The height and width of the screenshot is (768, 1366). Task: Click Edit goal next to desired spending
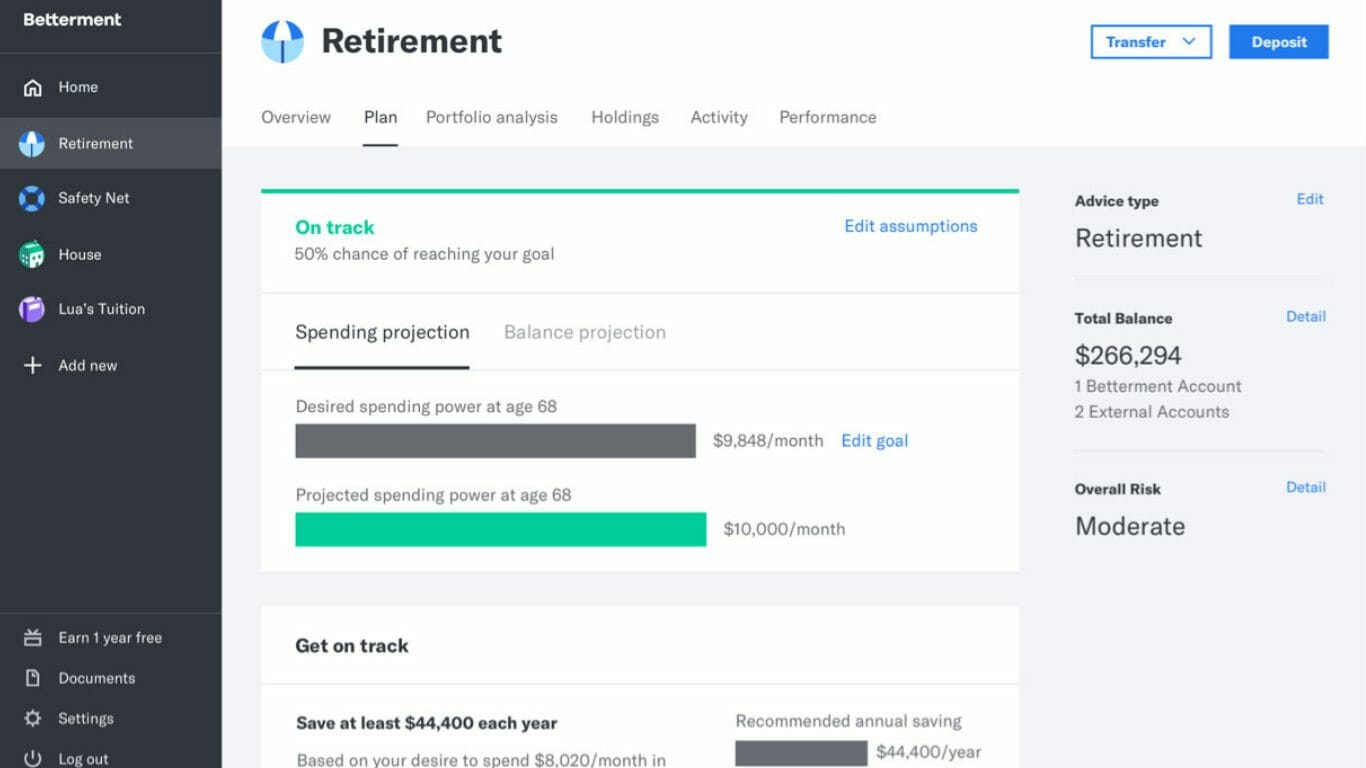pyautogui.click(x=874, y=440)
